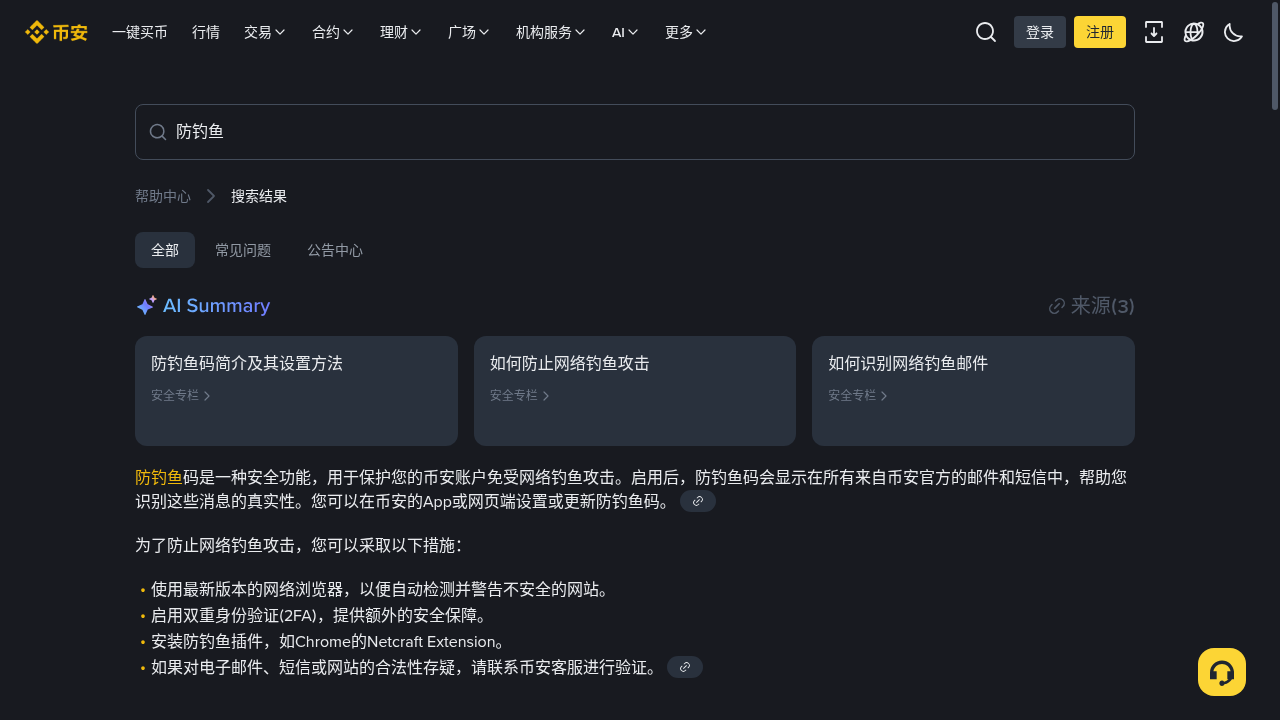The width and height of the screenshot is (1280, 720).
Task: Open 一键买币 in the navigation
Action: 140,32
